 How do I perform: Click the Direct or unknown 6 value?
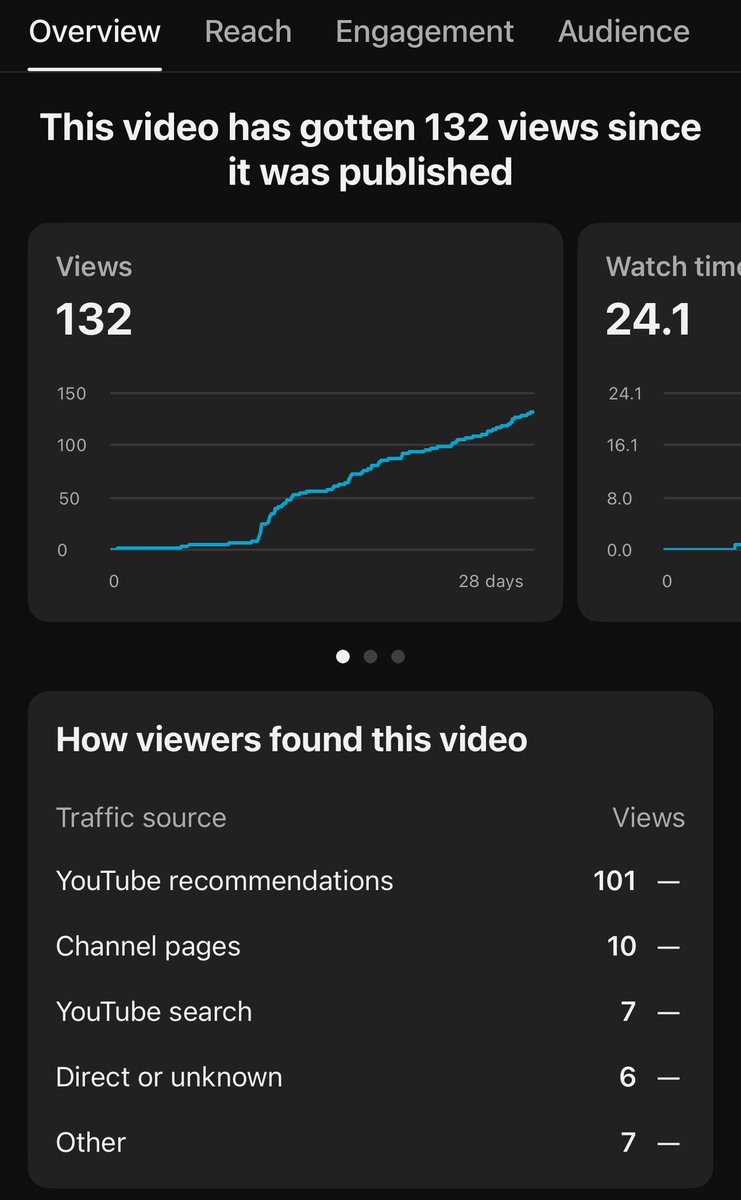pos(628,1077)
